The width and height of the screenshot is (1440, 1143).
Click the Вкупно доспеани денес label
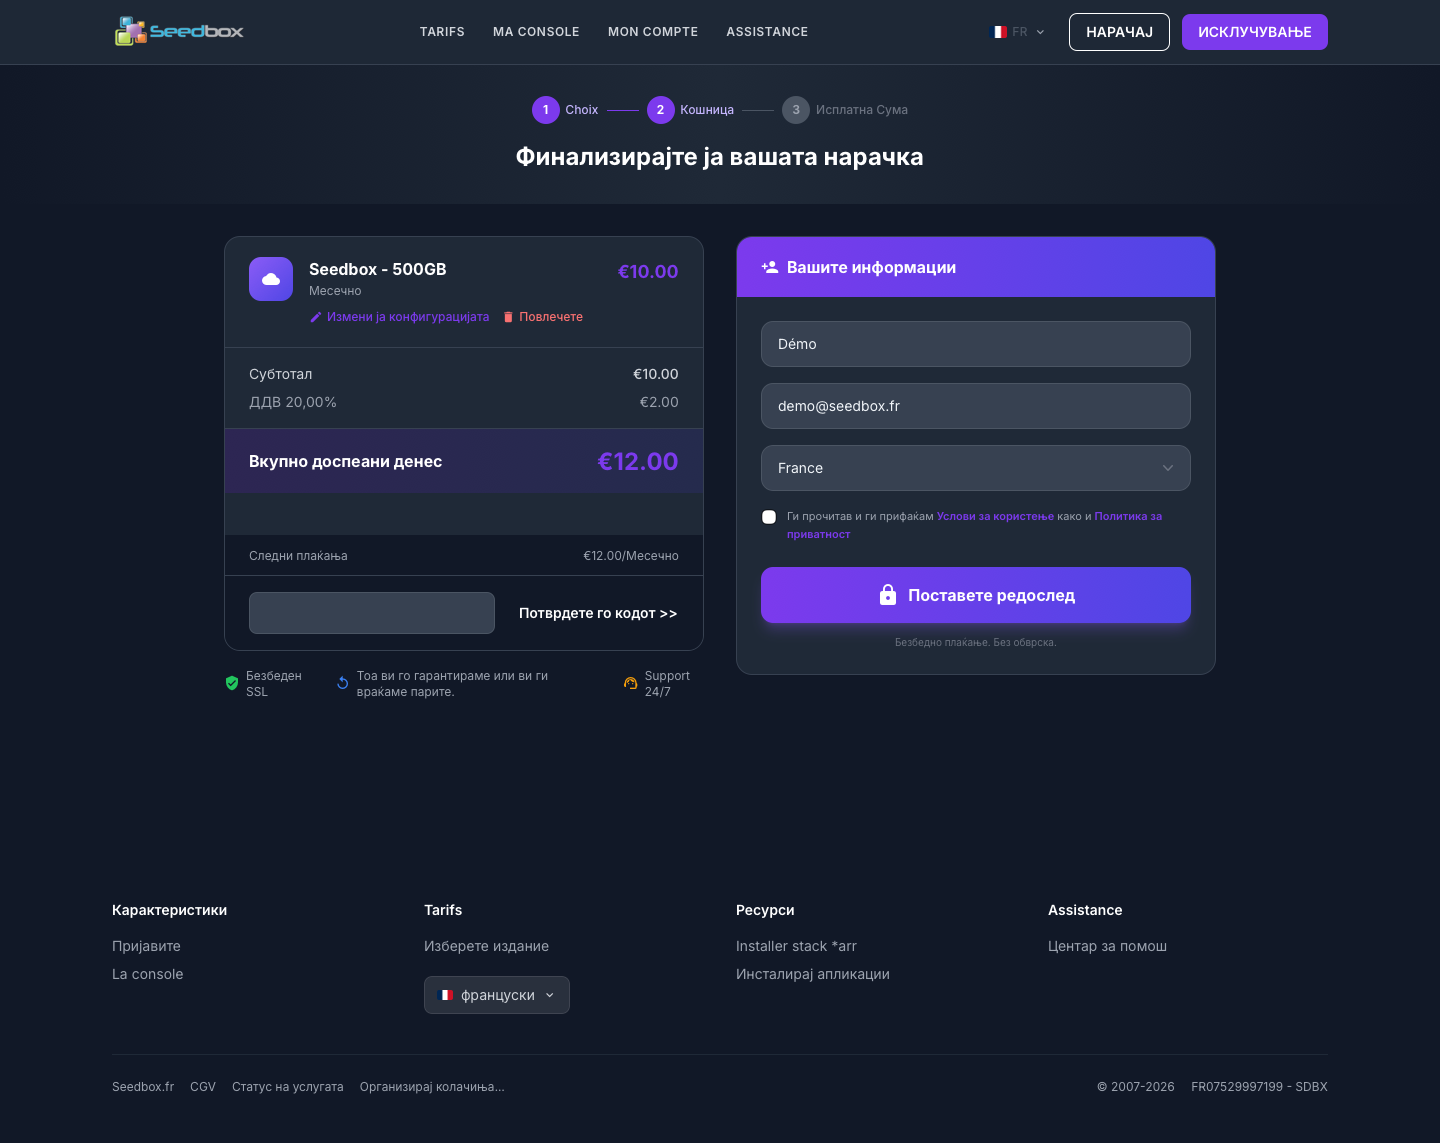[345, 461]
